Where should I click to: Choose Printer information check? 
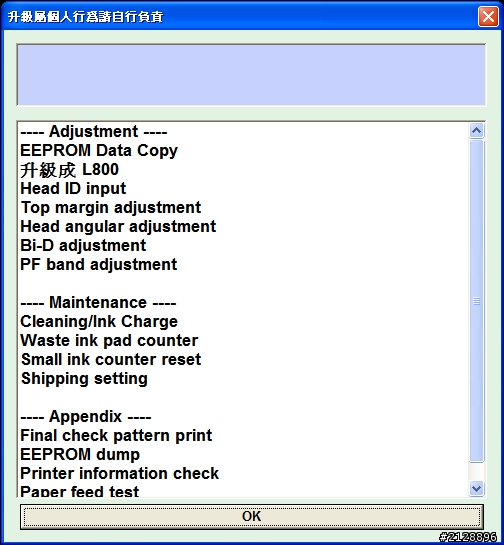point(120,473)
